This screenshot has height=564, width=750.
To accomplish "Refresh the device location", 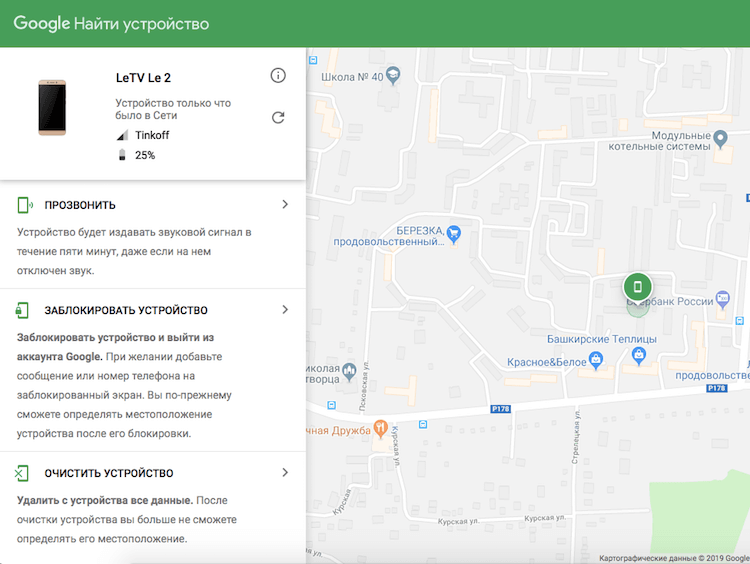I will [x=278, y=118].
